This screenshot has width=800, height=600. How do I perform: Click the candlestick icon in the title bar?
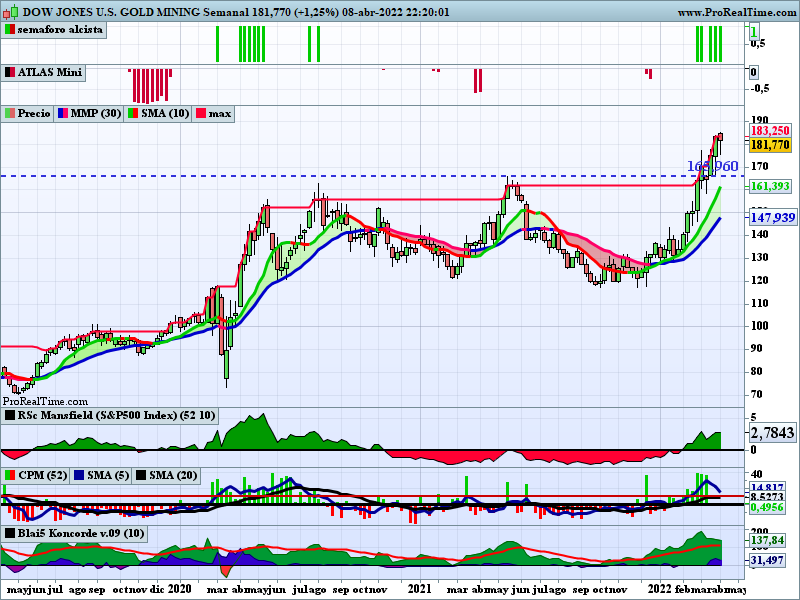point(10,12)
